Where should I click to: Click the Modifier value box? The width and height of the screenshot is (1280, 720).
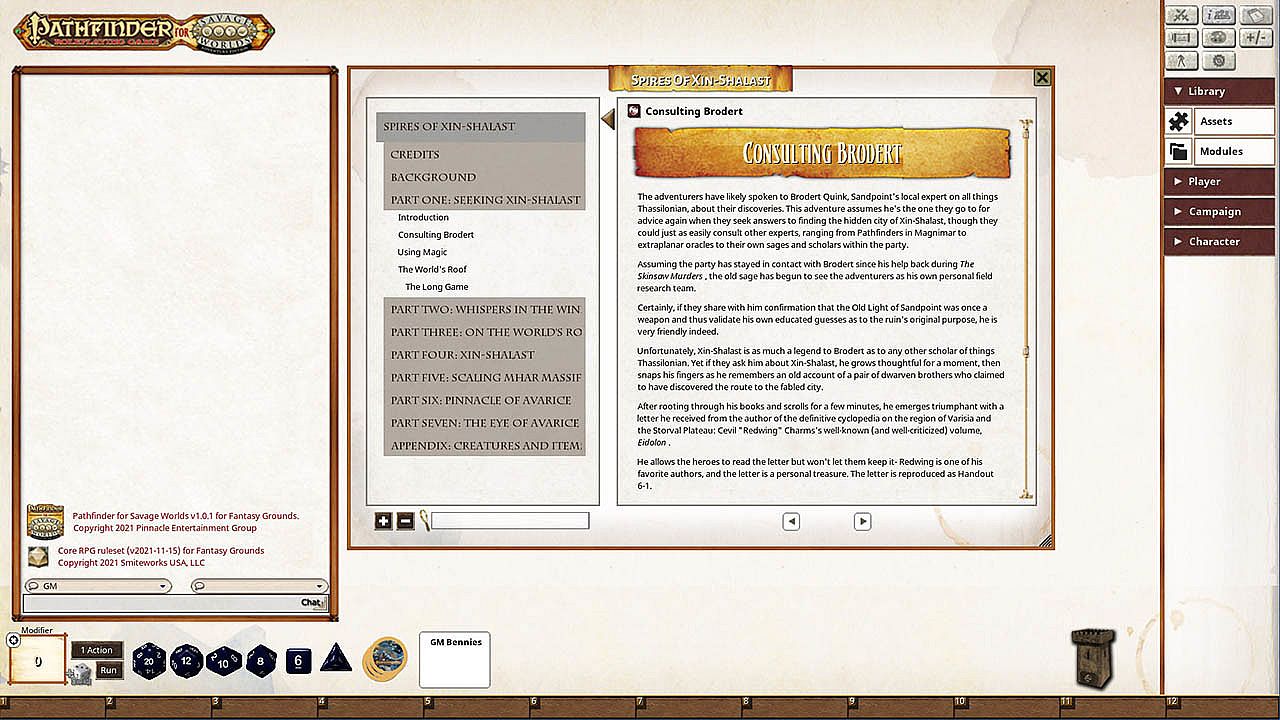[38, 661]
